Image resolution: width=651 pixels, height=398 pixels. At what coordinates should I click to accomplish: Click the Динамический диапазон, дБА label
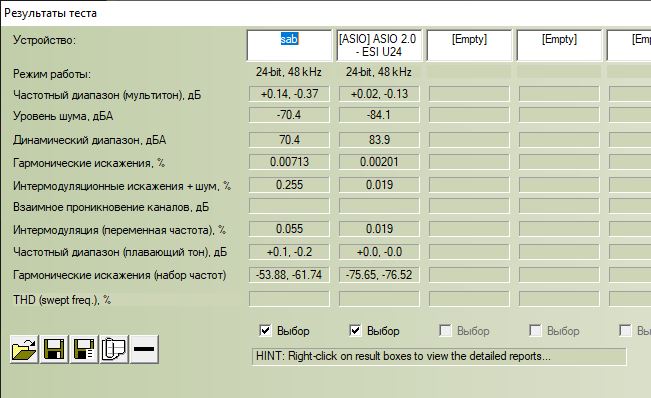[x=90, y=140]
